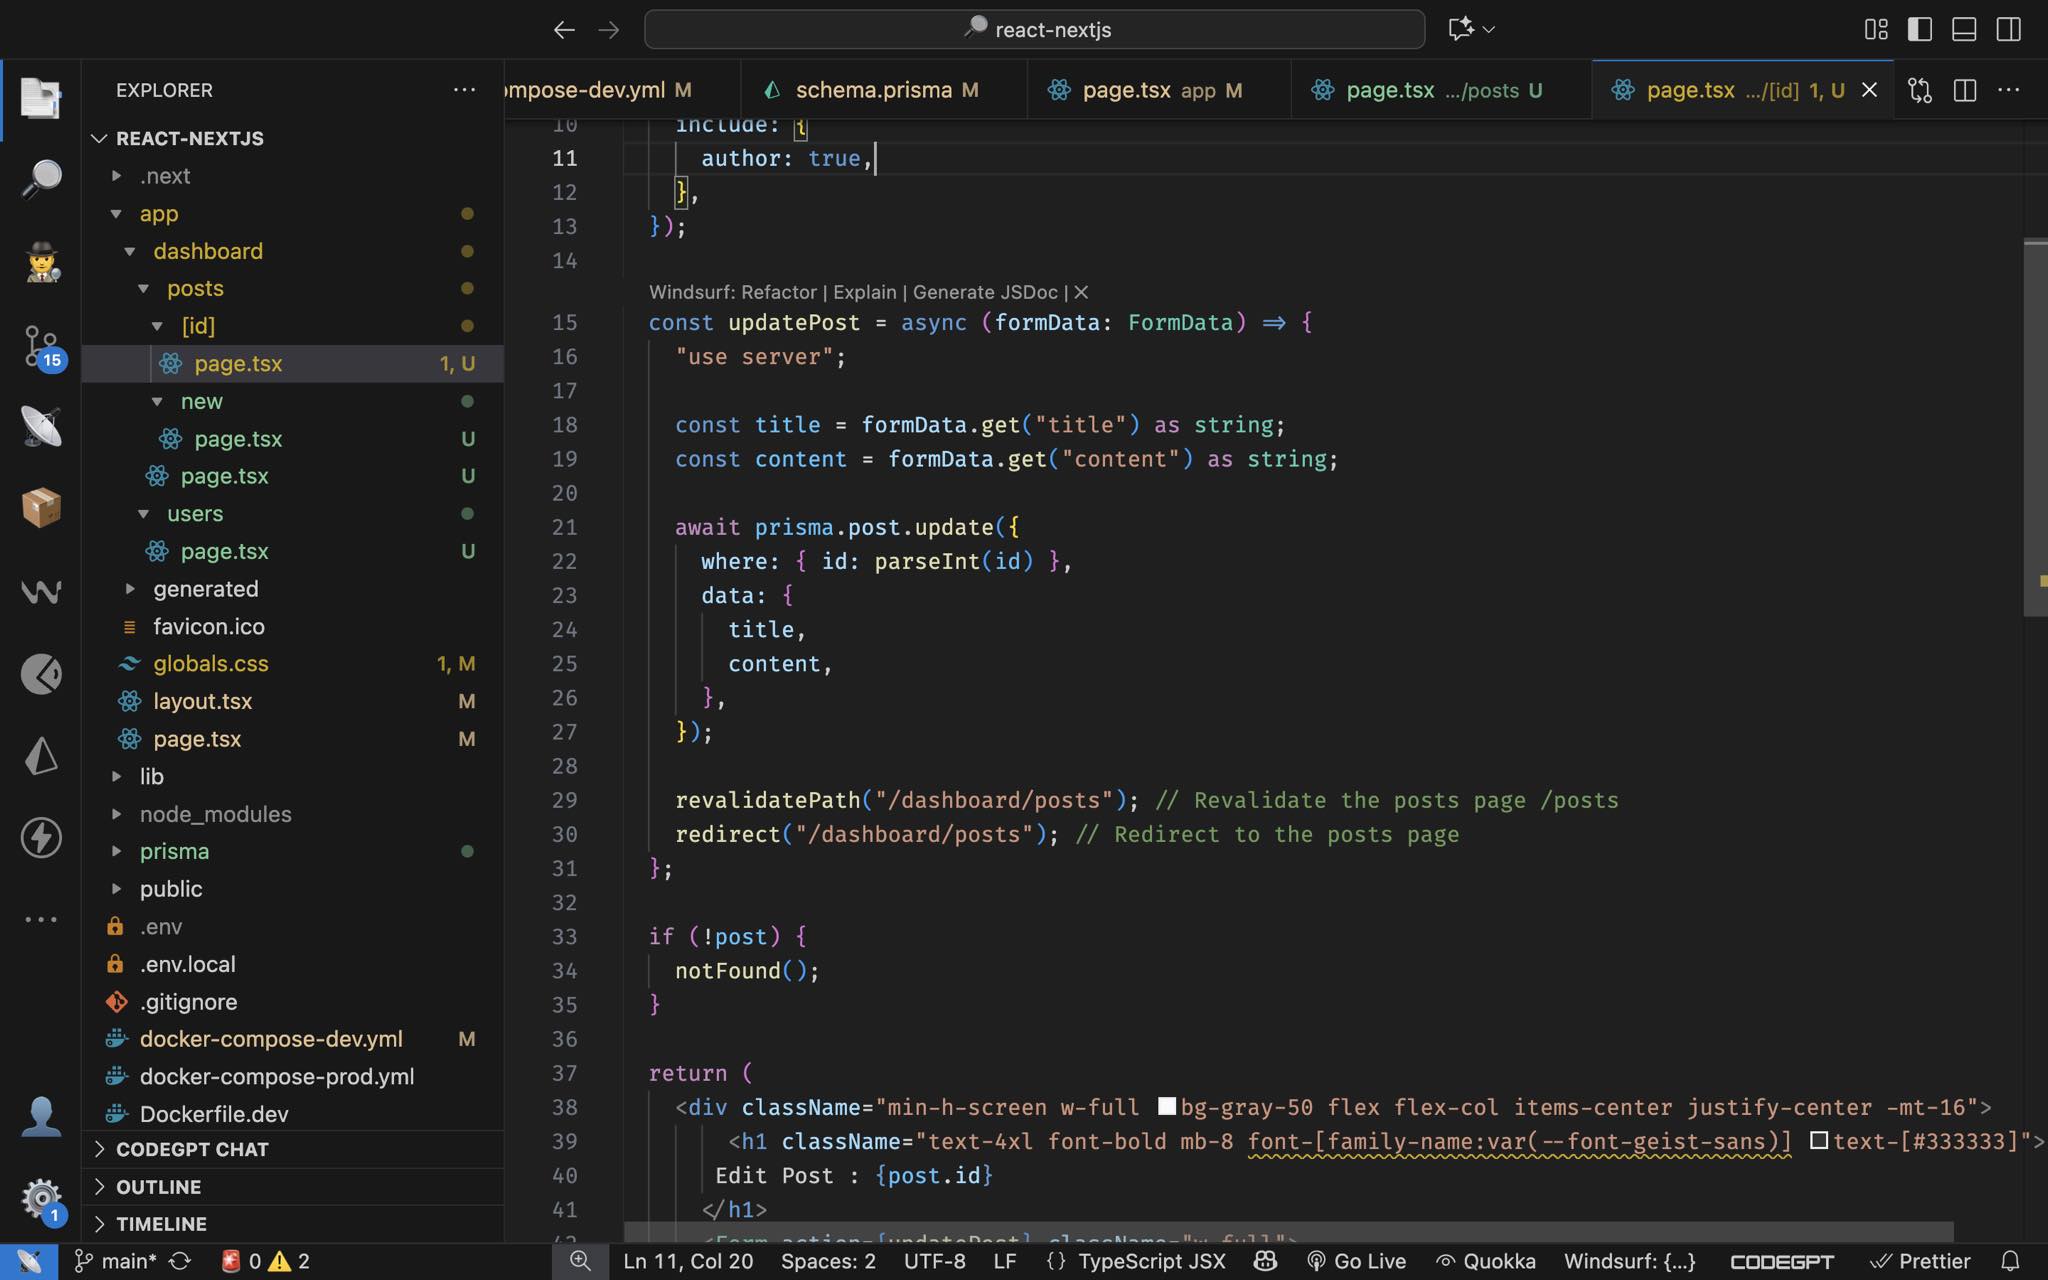Viewport: 2048px width, 1280px height.
Task: Collapse the app folder
Action: point(117,213)
